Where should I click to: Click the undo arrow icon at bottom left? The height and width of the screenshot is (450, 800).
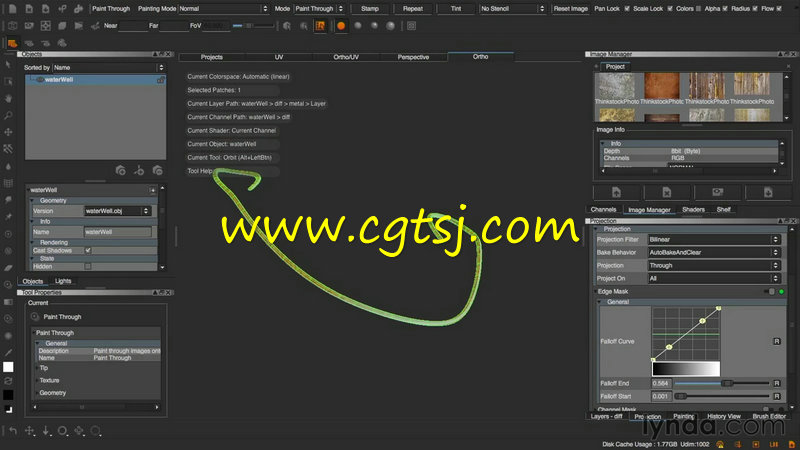coord(13,431)
